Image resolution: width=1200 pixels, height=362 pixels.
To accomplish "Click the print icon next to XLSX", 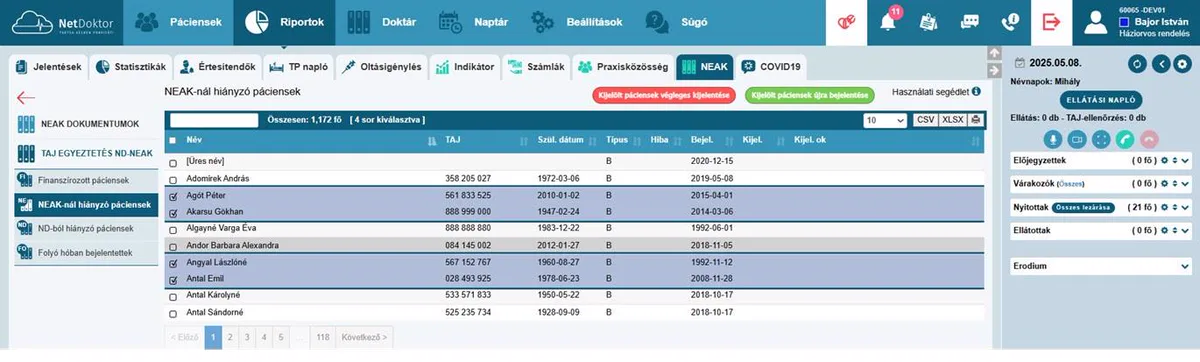I will point(975,120).
